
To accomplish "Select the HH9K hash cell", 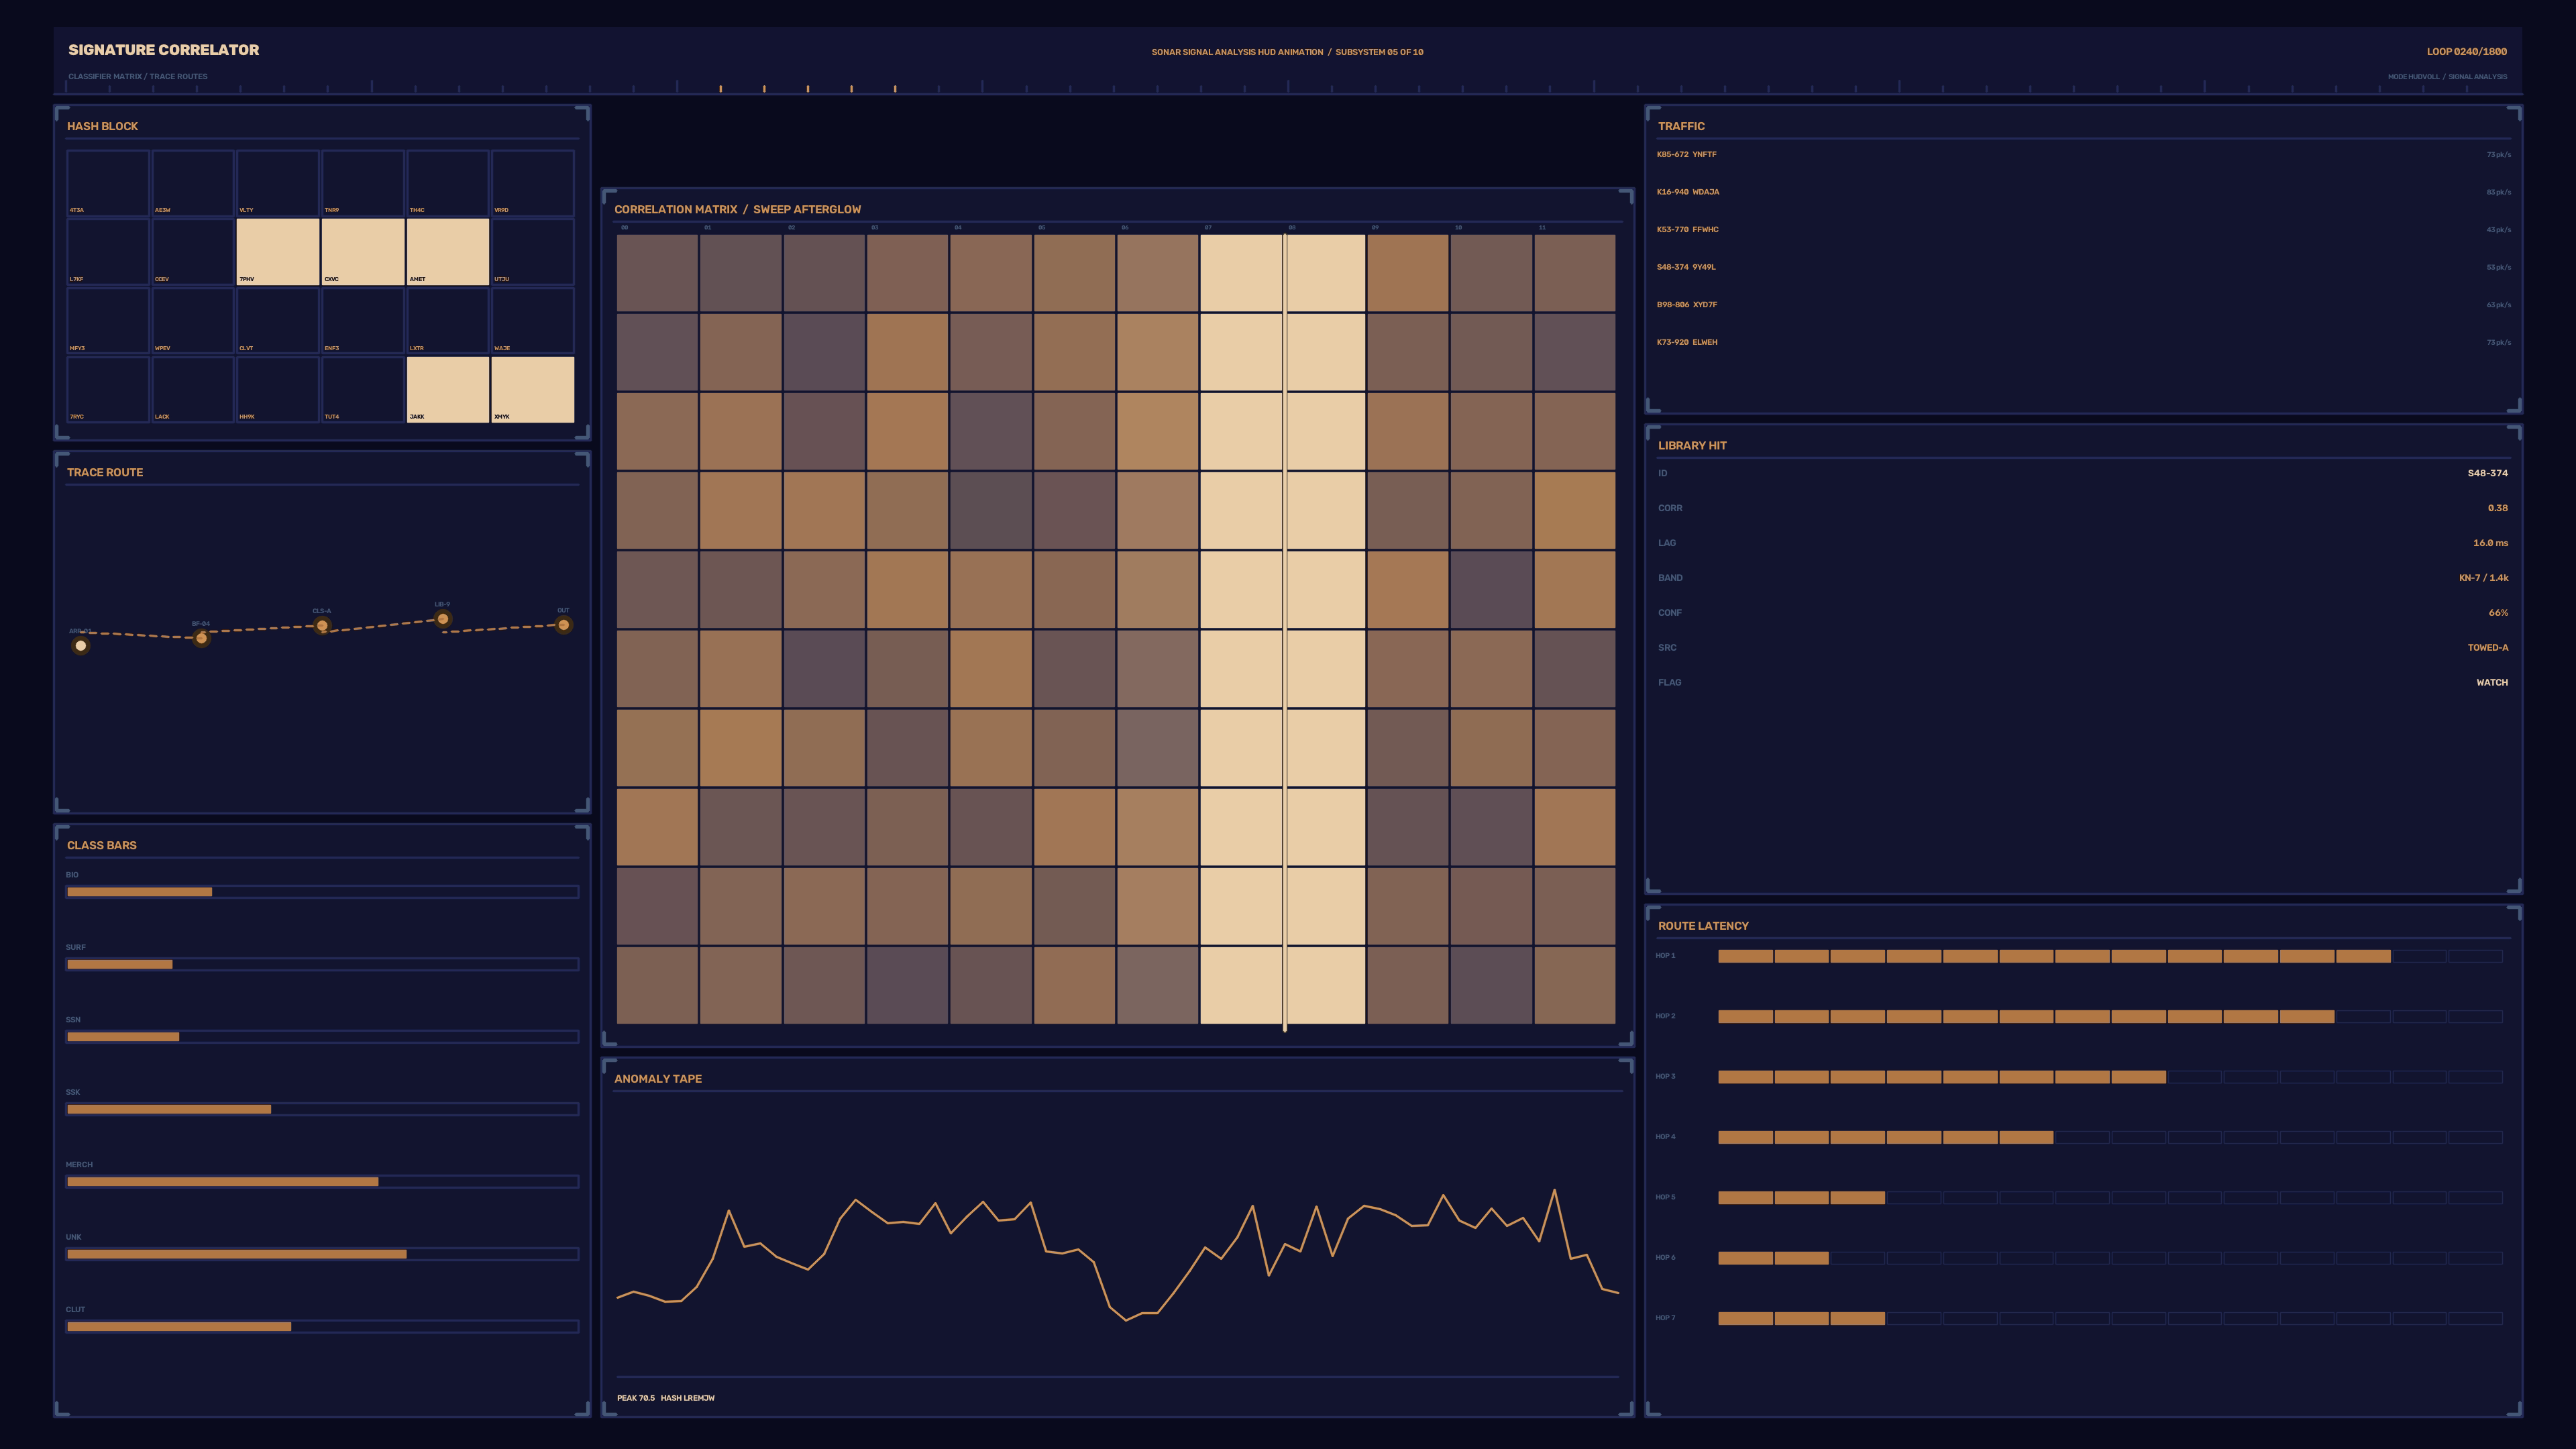I will tap(278, 389).
